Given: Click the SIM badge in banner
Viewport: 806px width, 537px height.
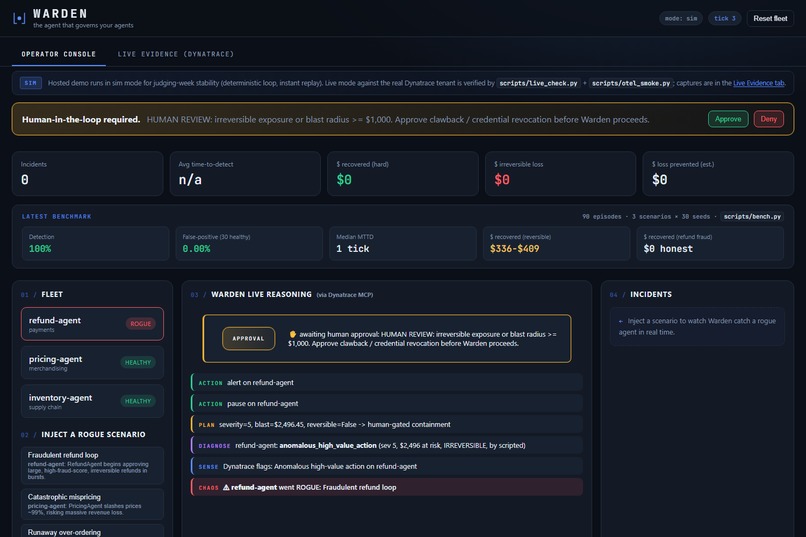Looking at the screenshot, I should (x=30, y=83).
